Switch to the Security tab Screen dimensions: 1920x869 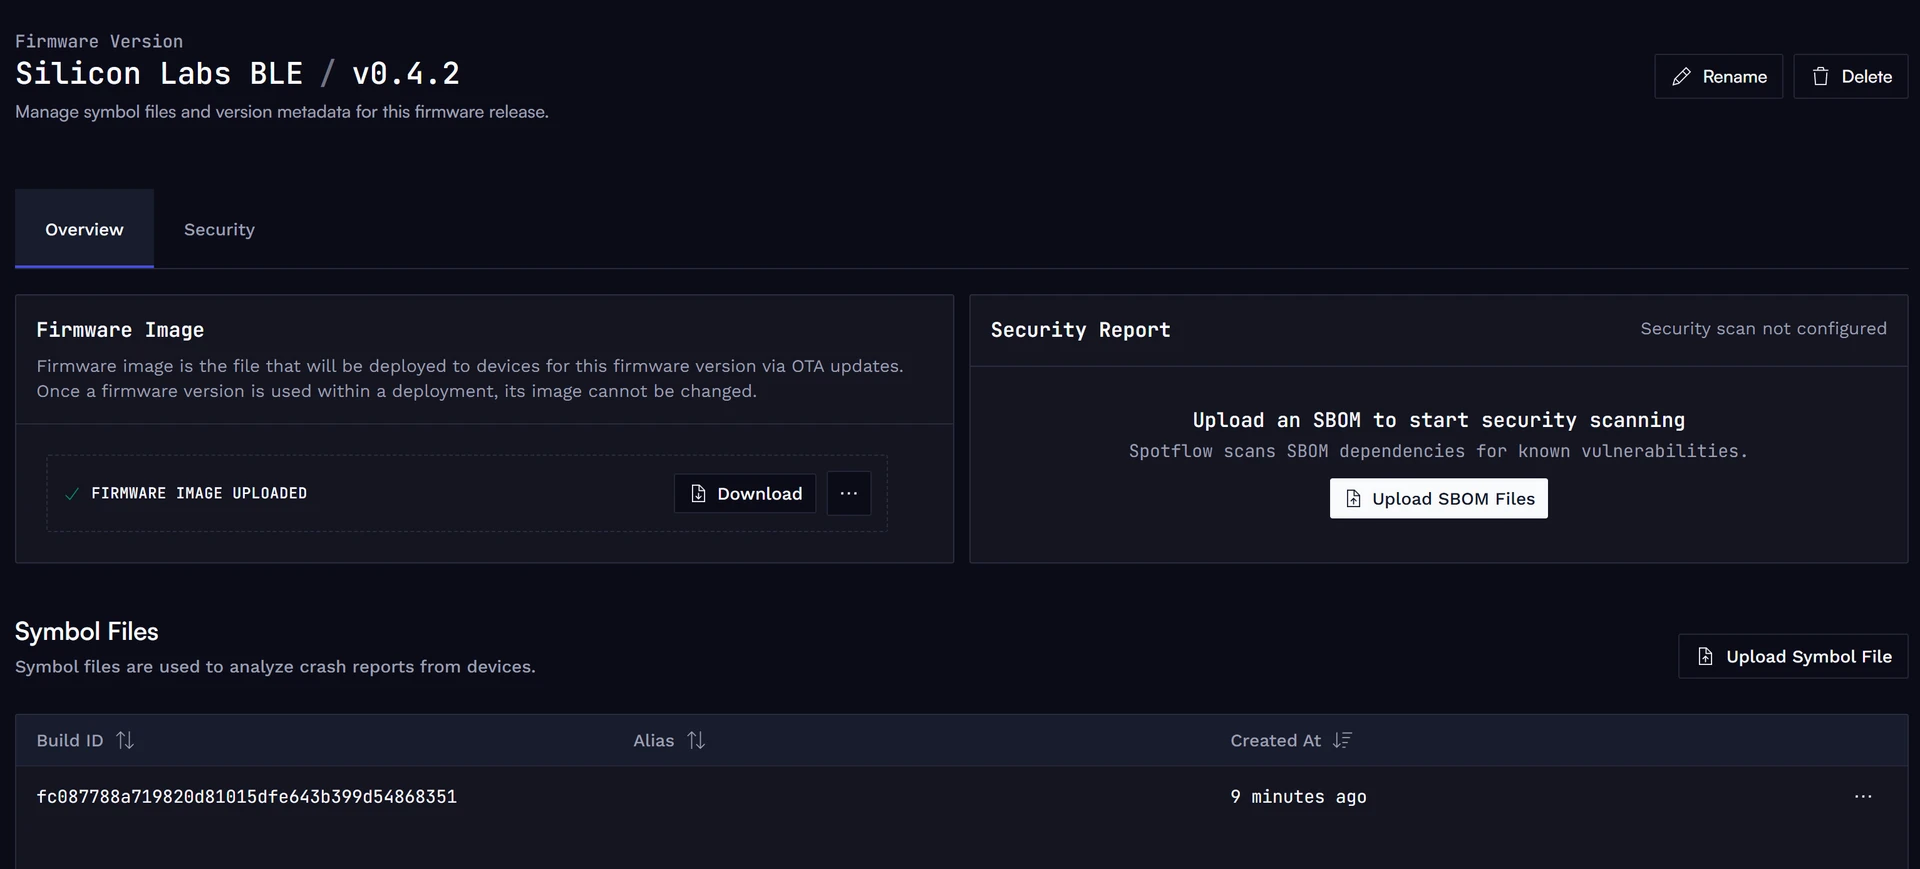tap(219, 229)
